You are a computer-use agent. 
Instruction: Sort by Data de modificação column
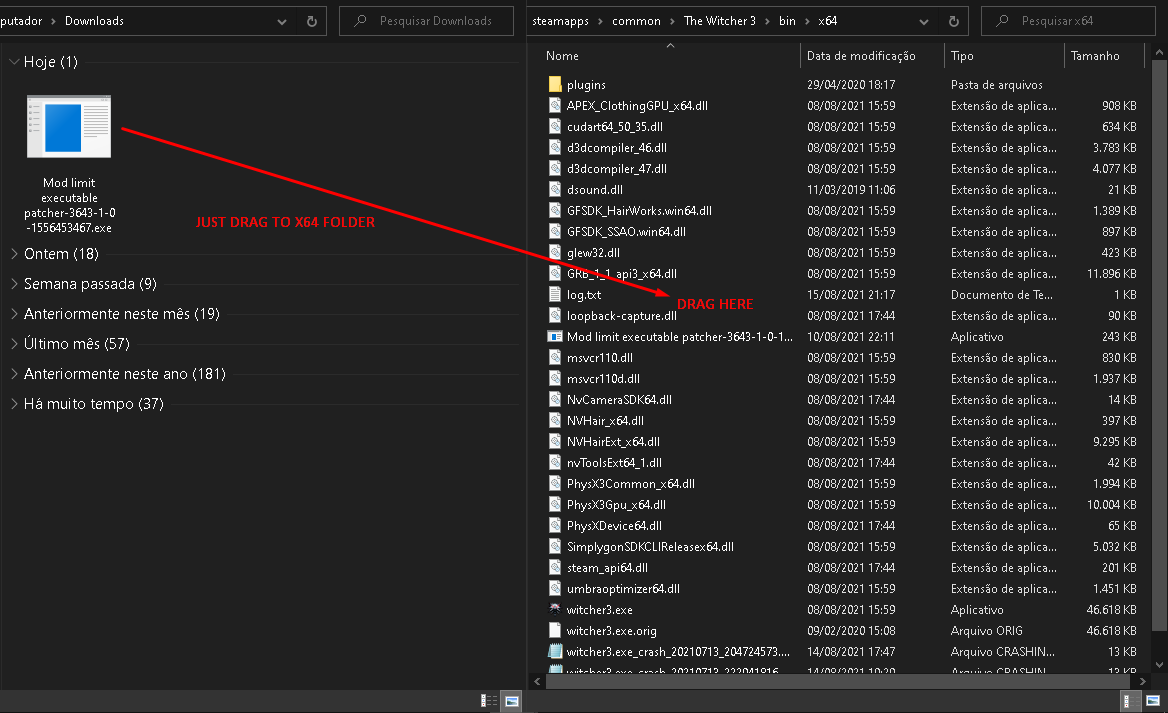click(x=861, y=56)
